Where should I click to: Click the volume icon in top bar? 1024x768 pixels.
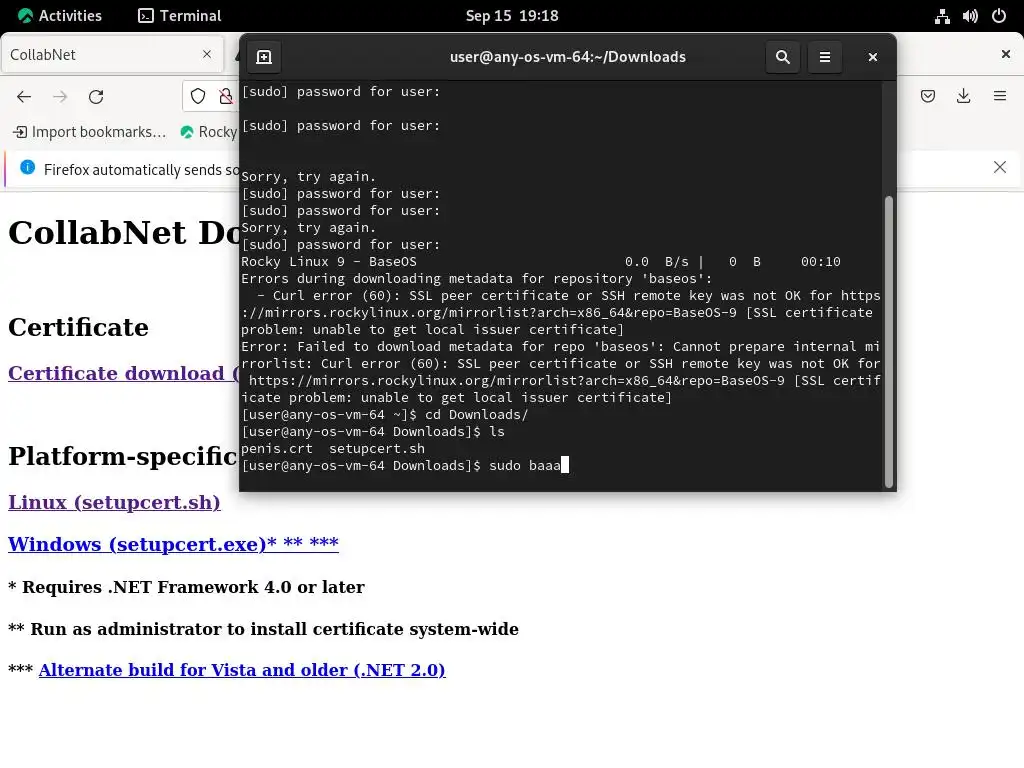click(x=970, y=16)
